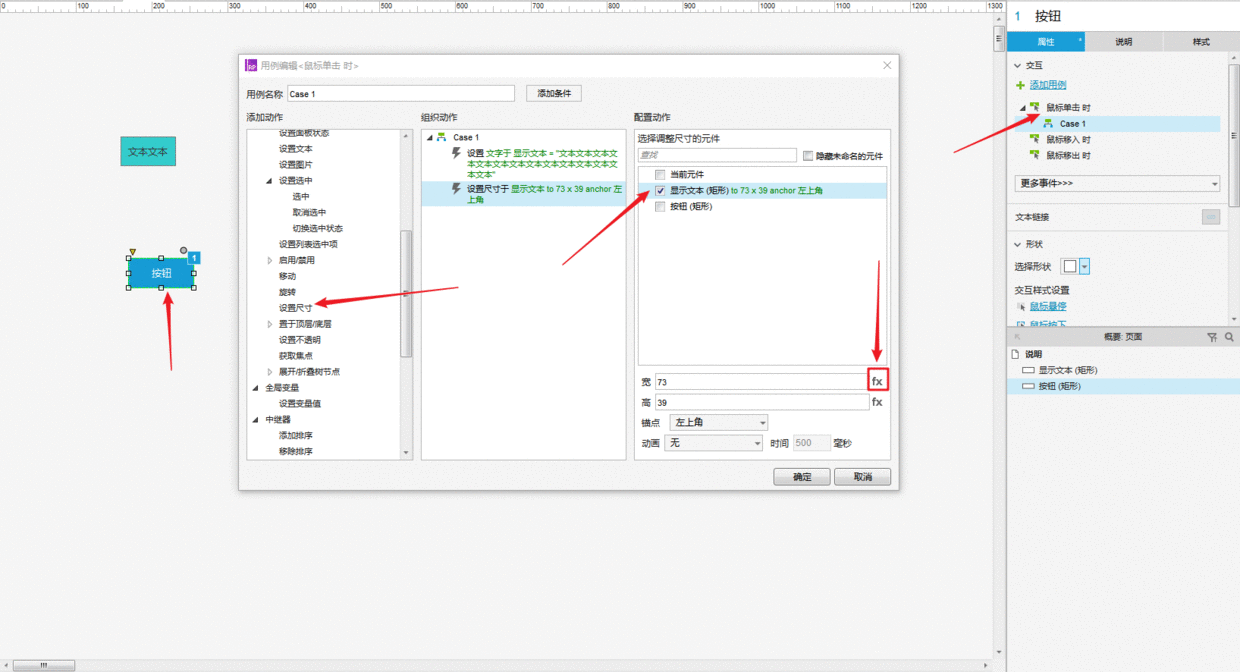Click the search icon in the 概要 outline panel
This screenshot has height=672, width=1240.
(1229, 337)
